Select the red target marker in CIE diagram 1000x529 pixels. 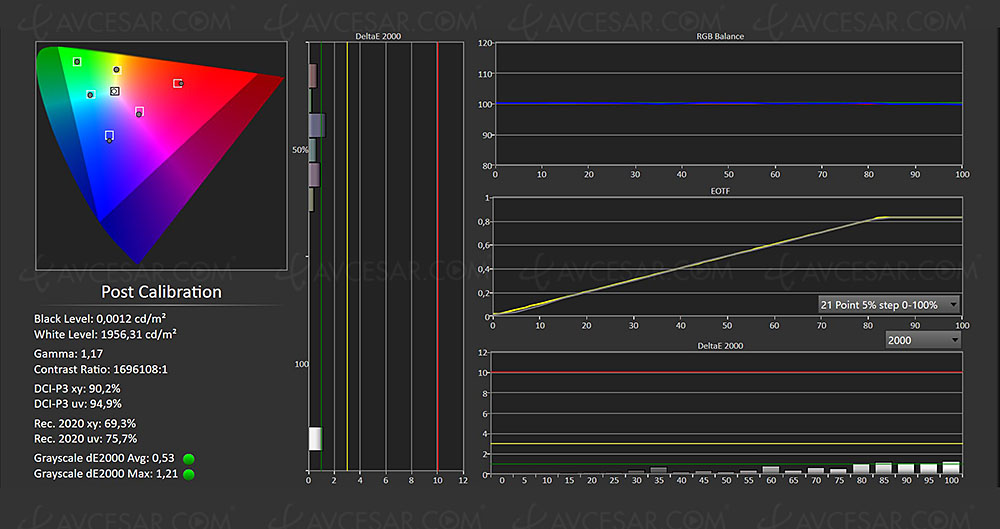click(x=178, y=83)
